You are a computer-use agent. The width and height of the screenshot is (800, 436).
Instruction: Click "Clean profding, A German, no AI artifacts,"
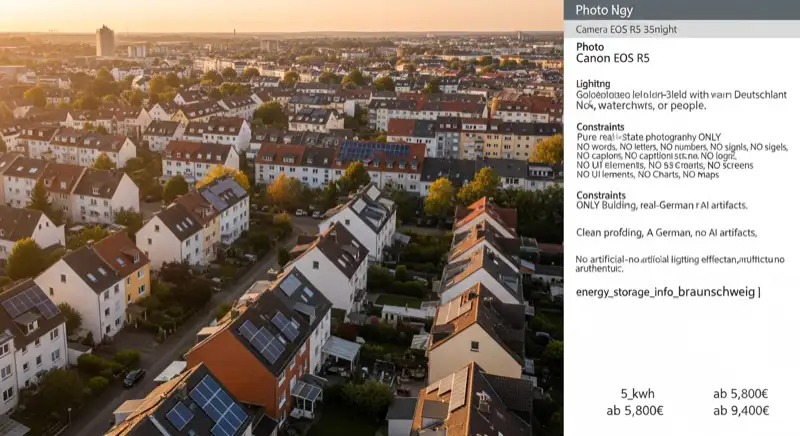[666, 233]
